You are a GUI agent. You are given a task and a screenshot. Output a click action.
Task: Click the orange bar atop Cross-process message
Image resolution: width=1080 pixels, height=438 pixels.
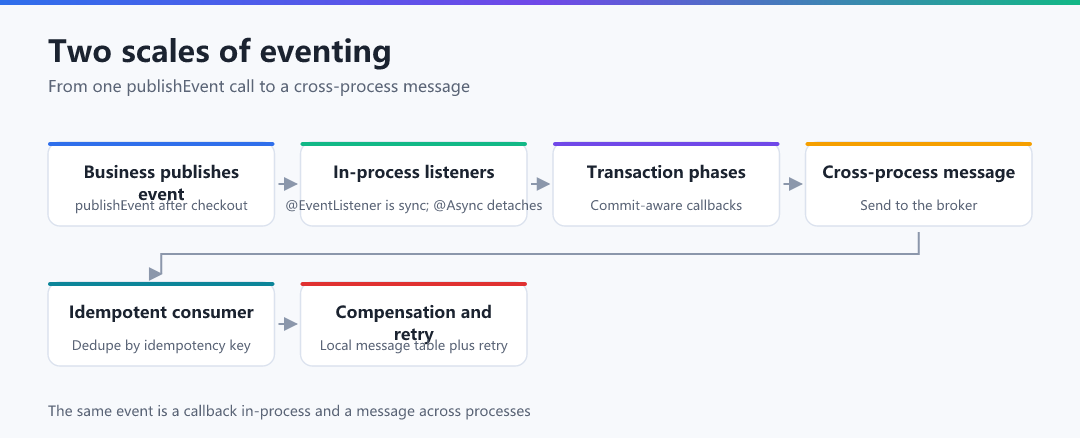click(919, 144)
